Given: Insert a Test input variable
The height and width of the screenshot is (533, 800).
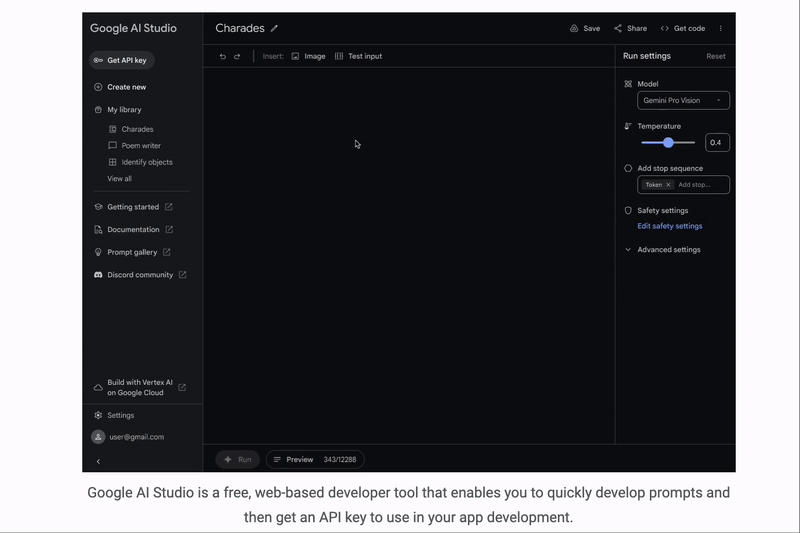Looking at the screenshot, I should click(x=358, y=57).
